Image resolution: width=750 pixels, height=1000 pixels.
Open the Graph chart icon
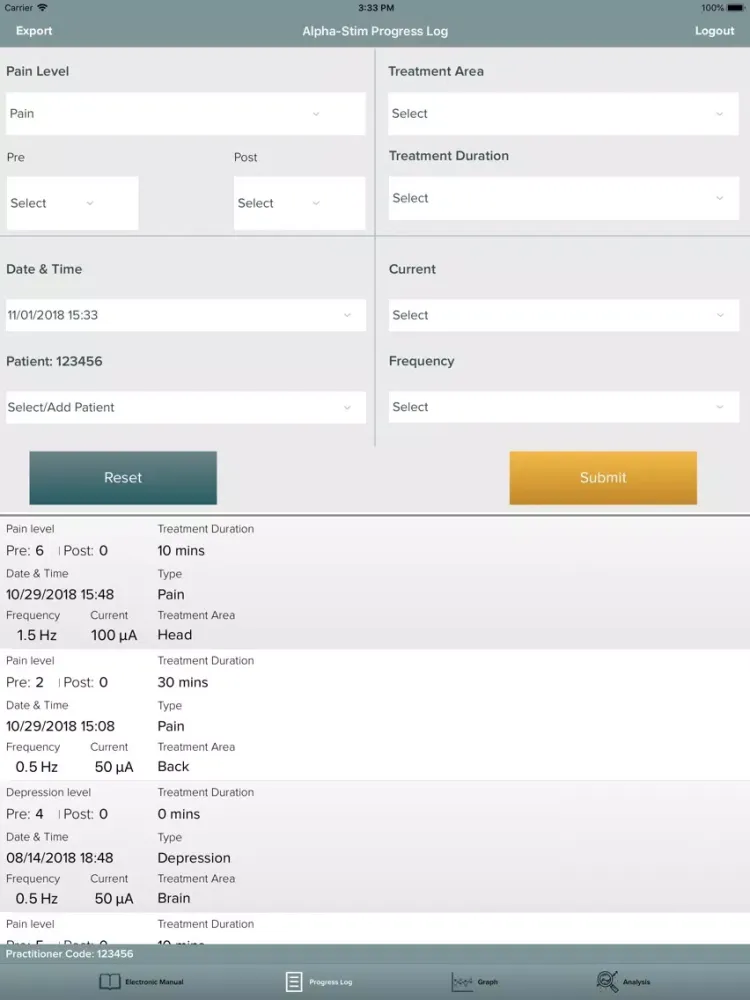(x=462, y=982)
